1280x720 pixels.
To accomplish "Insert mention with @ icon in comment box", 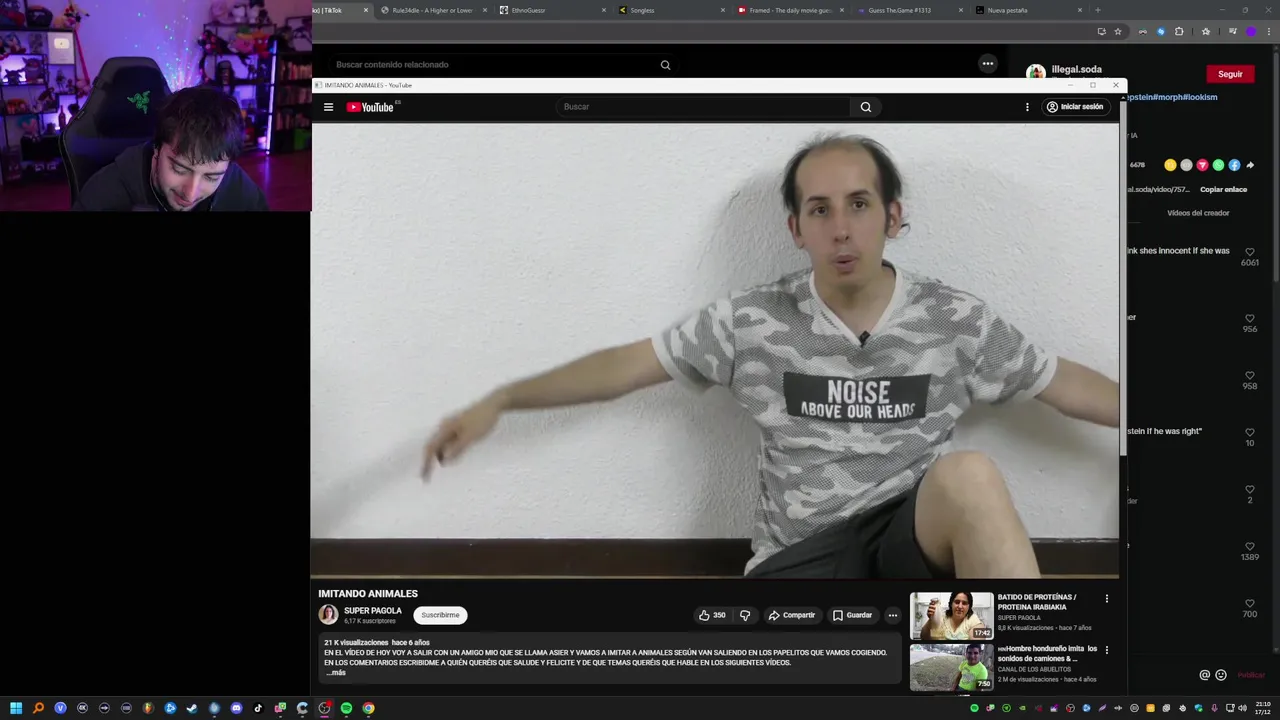I will click(1205, 675).
